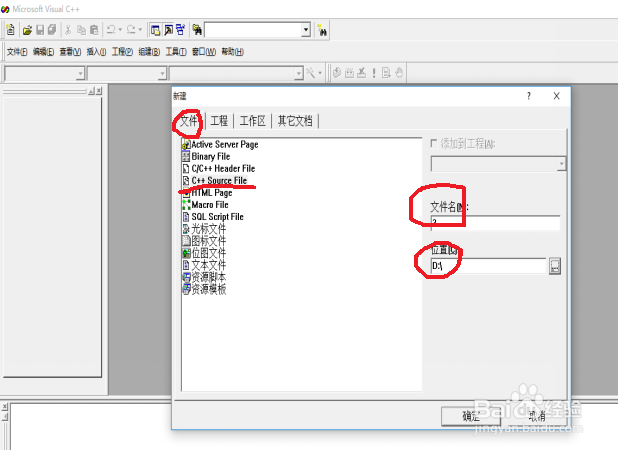Open the redo history dropdown arrow
Screen dimensions: 618x450
click(x=140, y=30)
